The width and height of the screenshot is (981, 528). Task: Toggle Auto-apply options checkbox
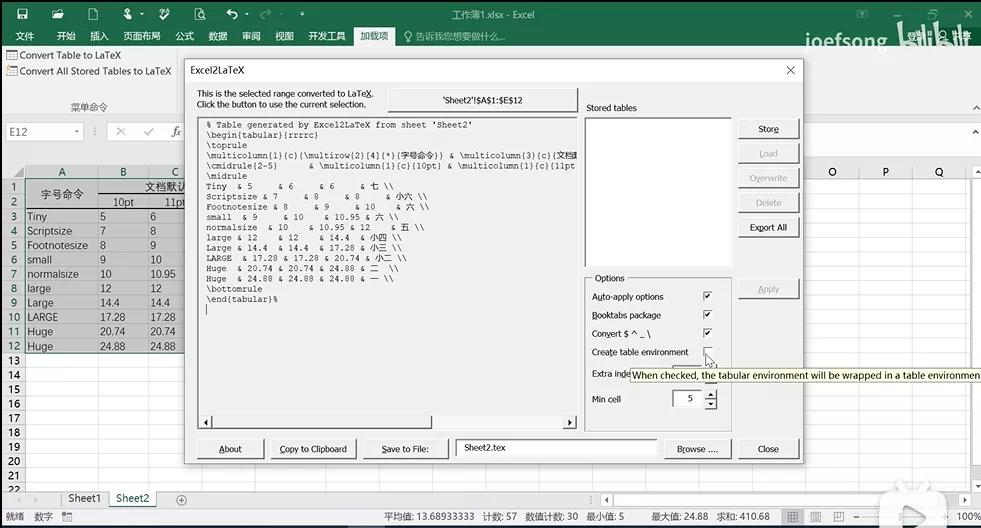[x=708, y=296]
